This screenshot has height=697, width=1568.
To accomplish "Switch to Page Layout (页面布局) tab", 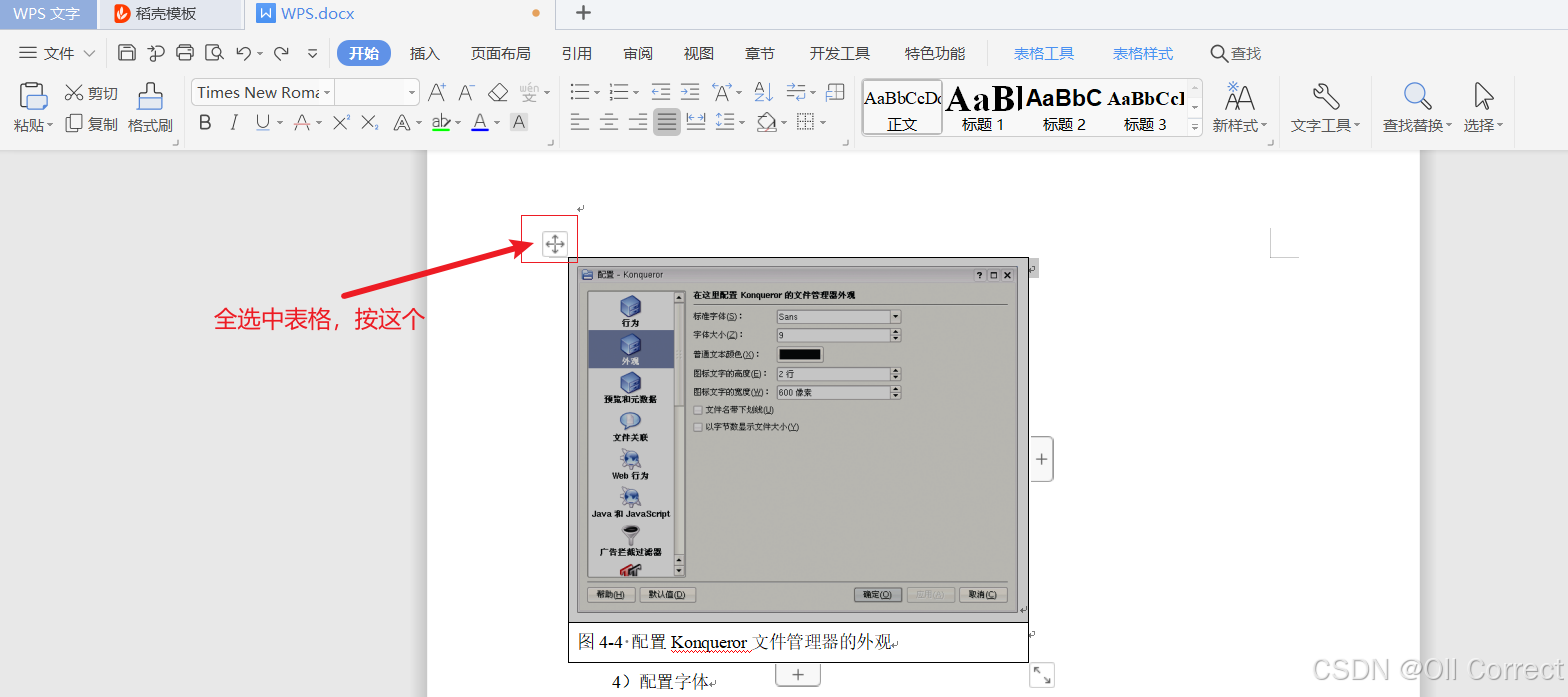I will (501, 53).
